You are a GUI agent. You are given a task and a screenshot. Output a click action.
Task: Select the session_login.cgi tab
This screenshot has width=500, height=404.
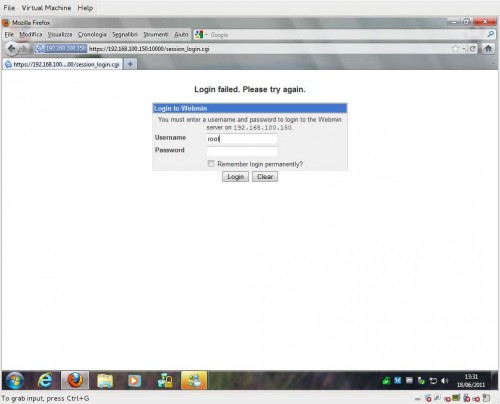pyautogui.click(x=63, y=64)
